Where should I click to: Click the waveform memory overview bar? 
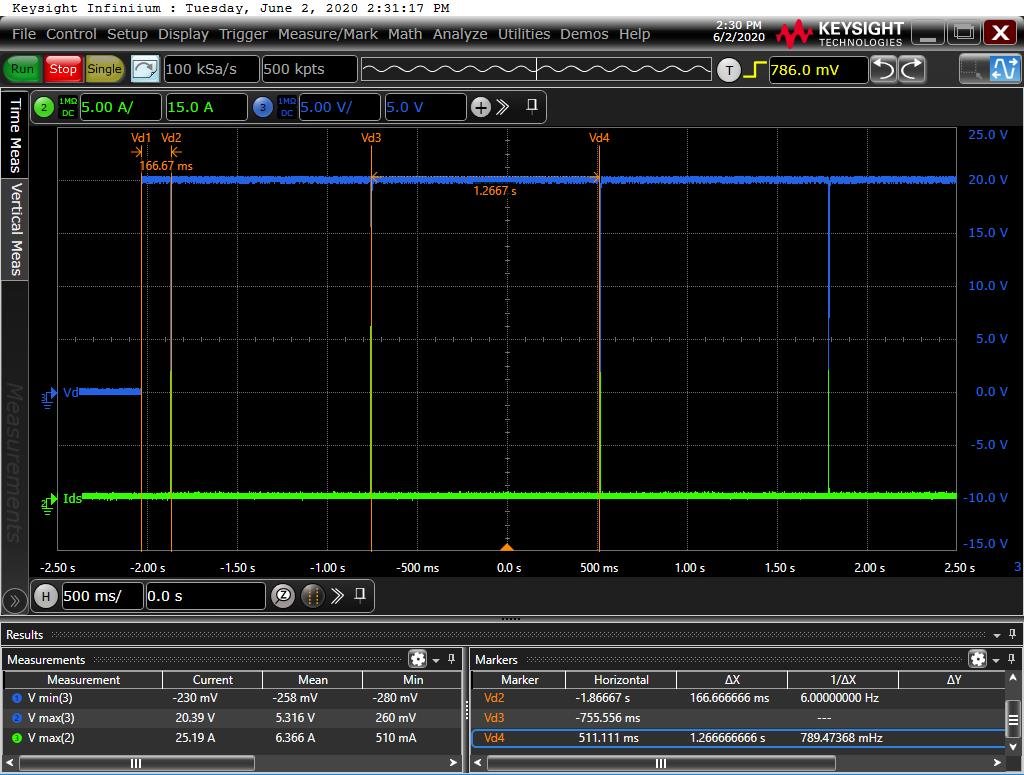(536, 69)
